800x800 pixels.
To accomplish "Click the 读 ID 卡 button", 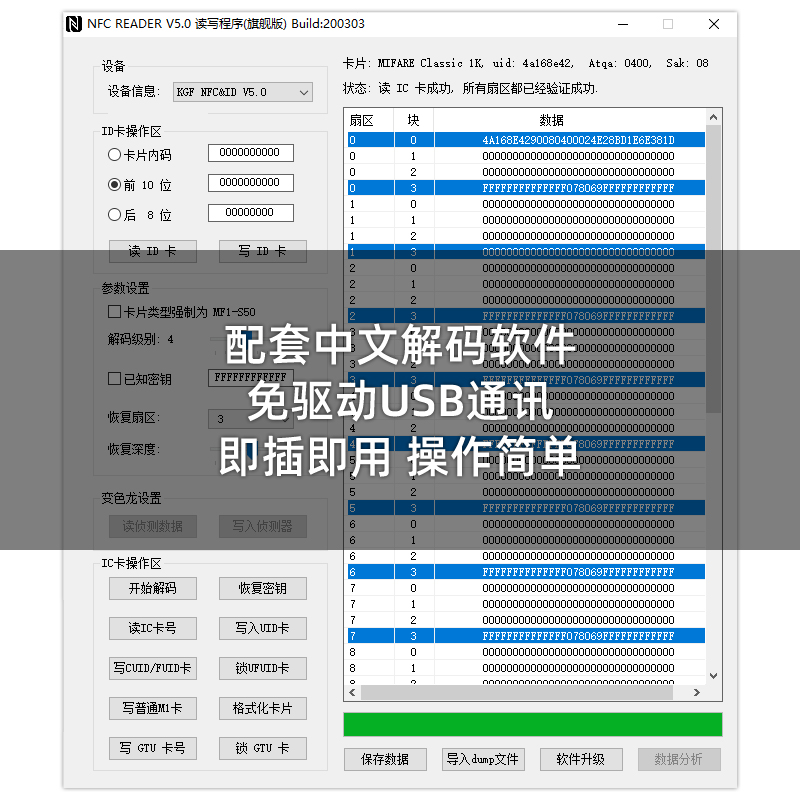I will click(x=153, y=251).
